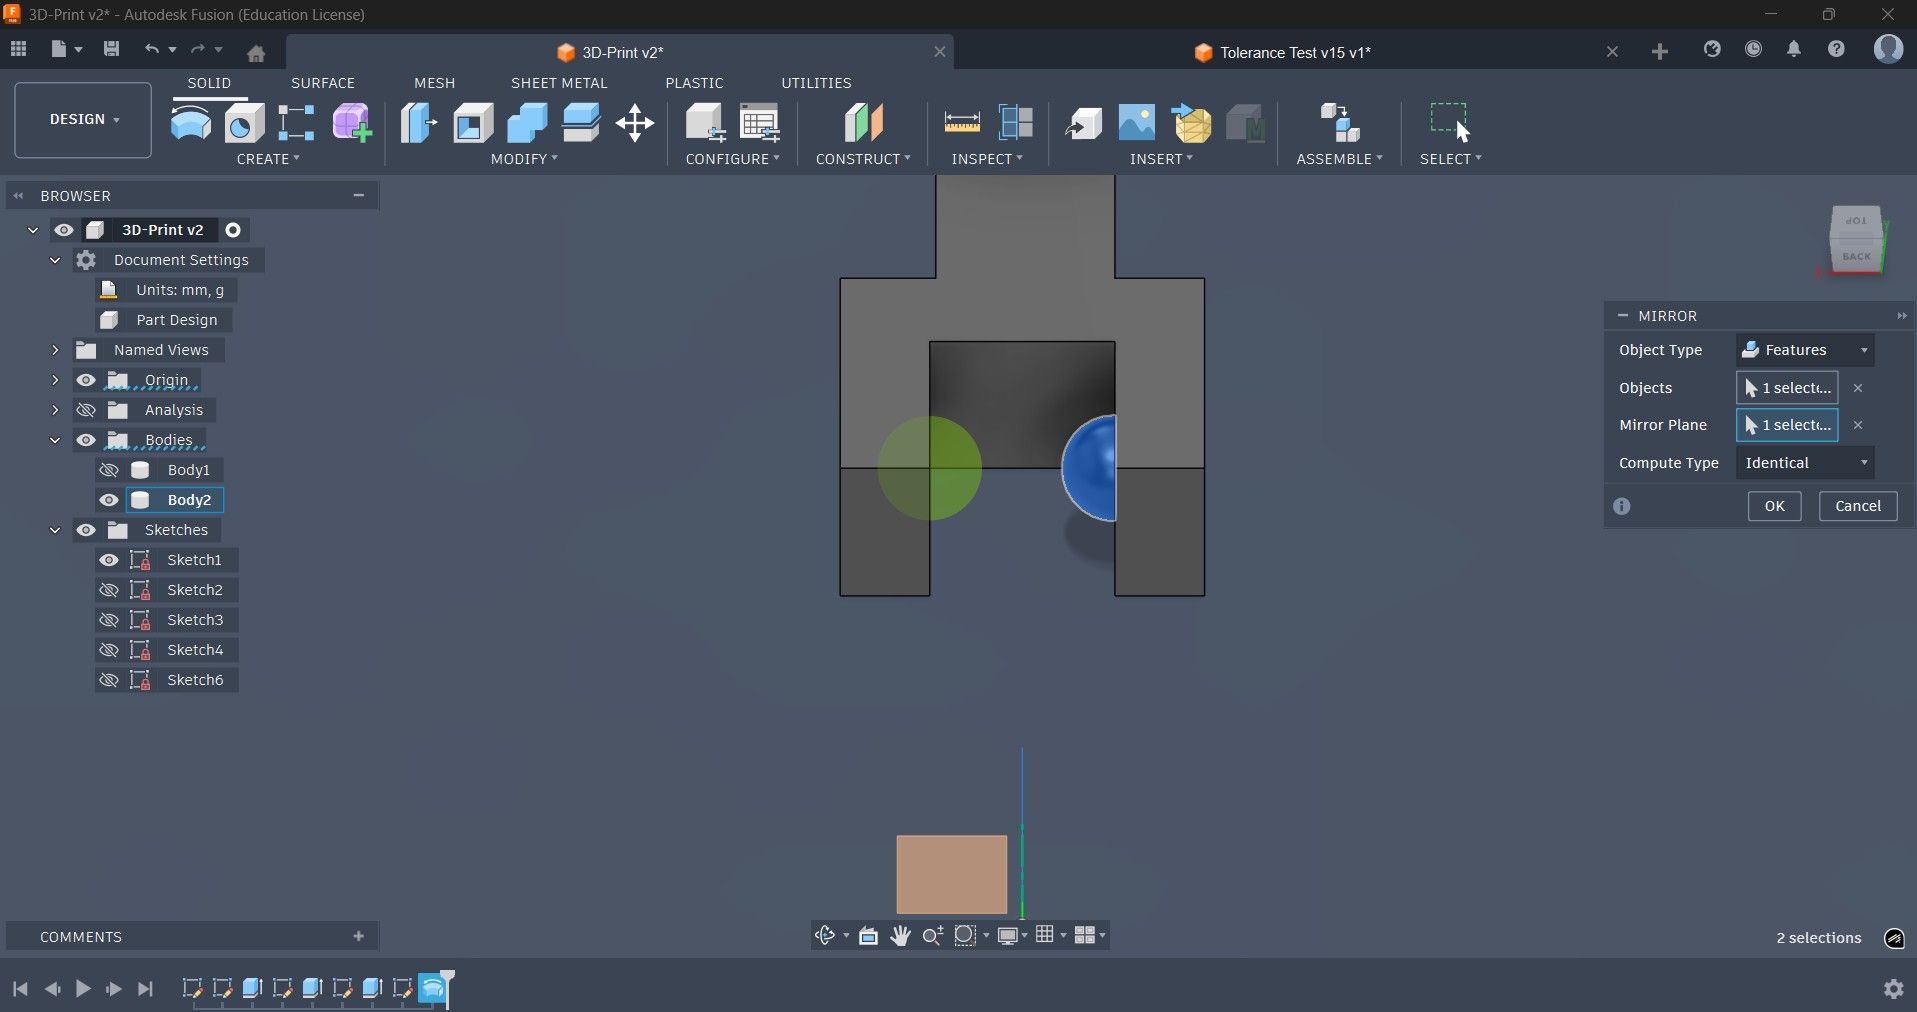1917x1012 pixels.
Task: Switch to the Utilities tab
Action: [816, 83]
